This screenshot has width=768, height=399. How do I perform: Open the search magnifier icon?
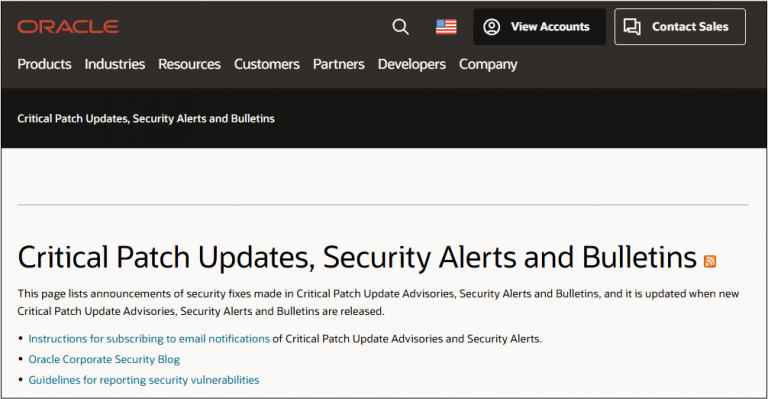(400, 26)
